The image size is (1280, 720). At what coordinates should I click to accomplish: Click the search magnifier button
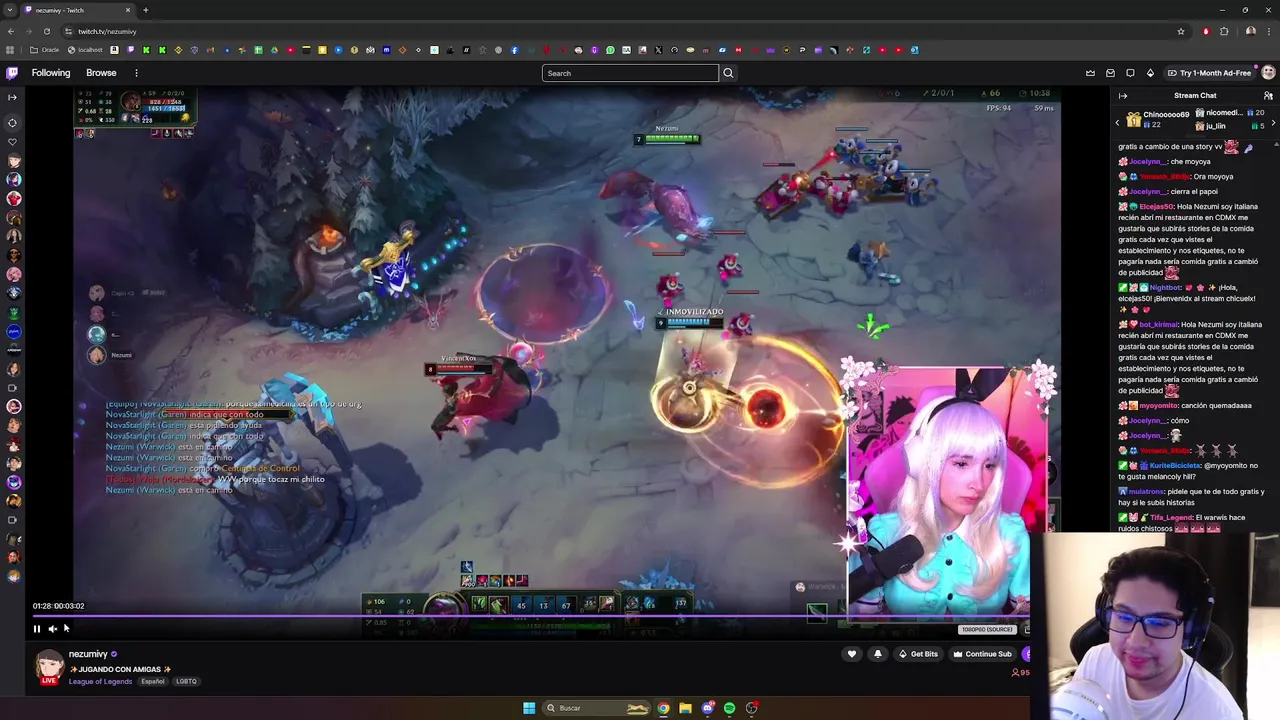pyautogui.click(x=728, y=73)
